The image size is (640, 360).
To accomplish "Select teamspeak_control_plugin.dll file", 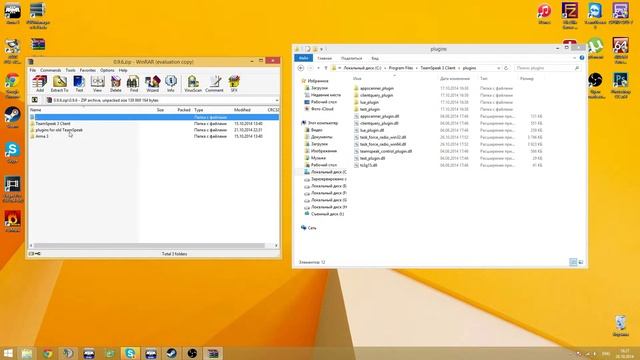I will coord(386,151).
